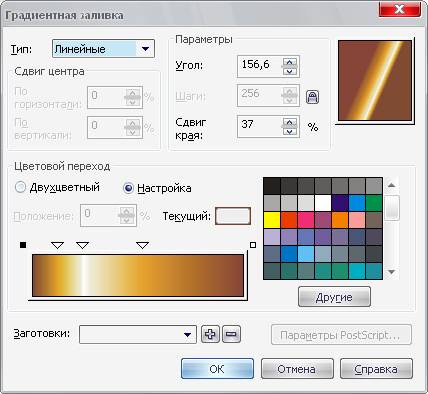Pick the yellow swatch in the palette
Screen dimensions: 428x394
(272, 220)
